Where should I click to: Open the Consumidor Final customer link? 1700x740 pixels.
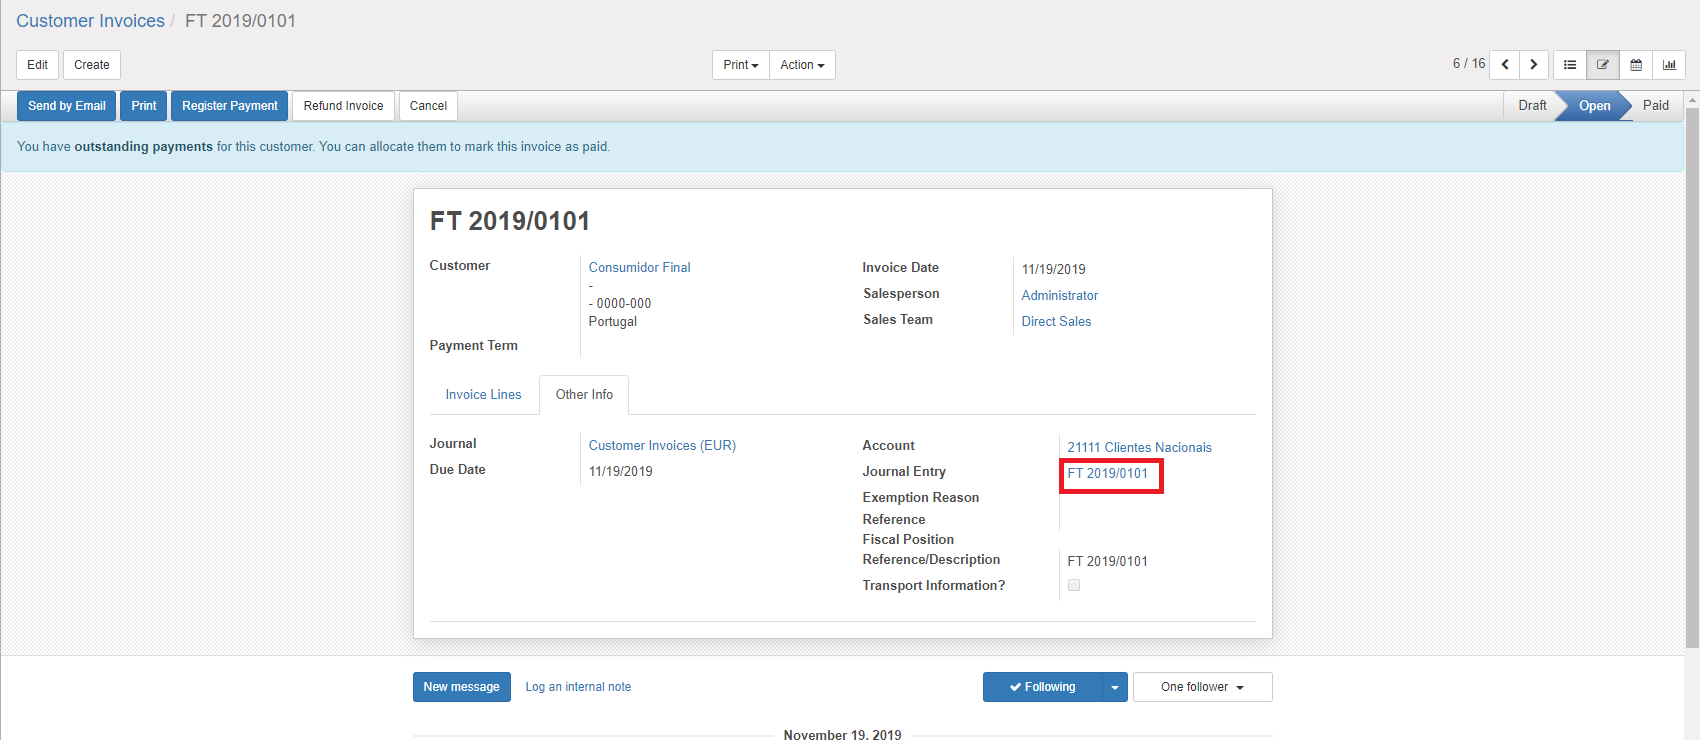coord(639,267)
